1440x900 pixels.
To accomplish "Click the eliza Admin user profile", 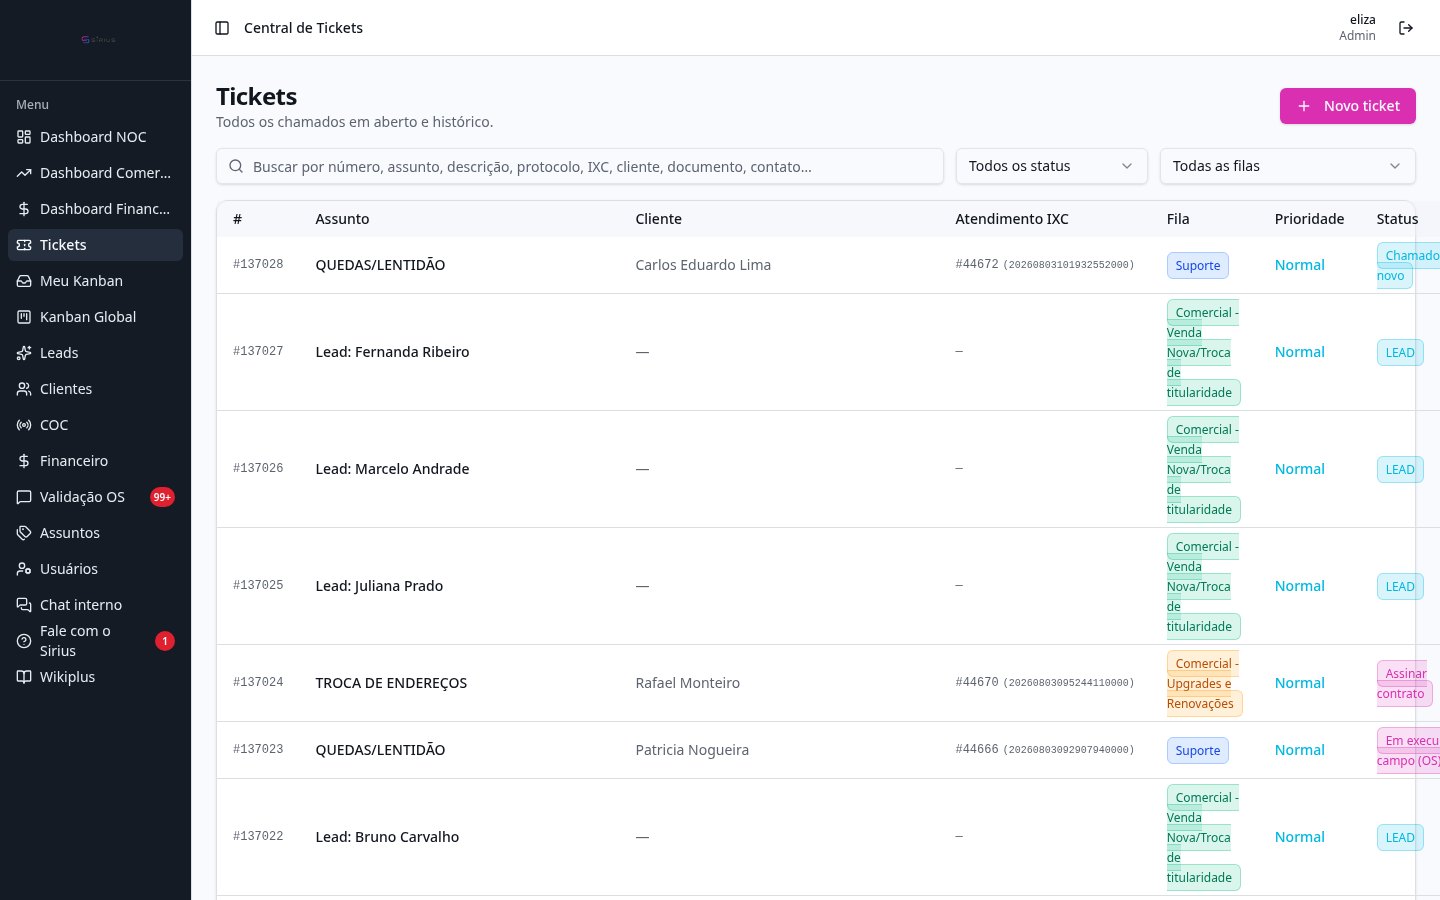I will [x=1357, y=28].
